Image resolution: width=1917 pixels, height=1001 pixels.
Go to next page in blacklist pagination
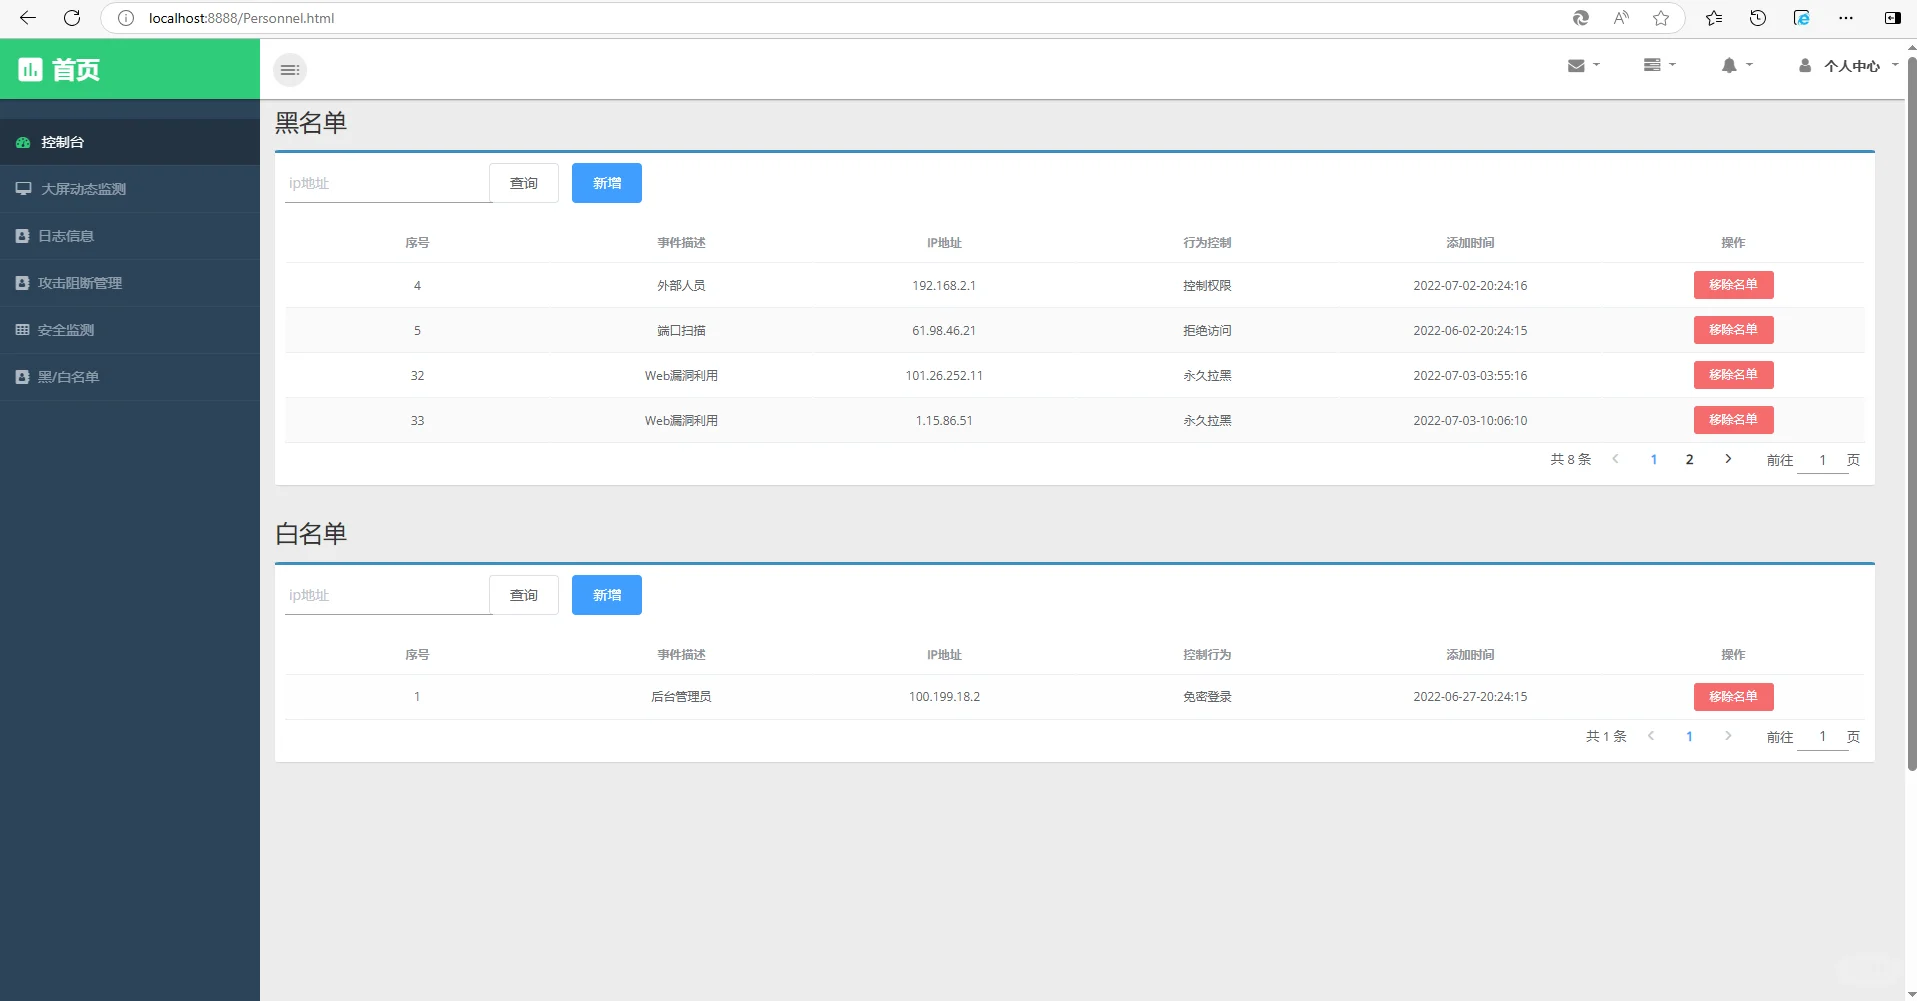click(1728, 459)
